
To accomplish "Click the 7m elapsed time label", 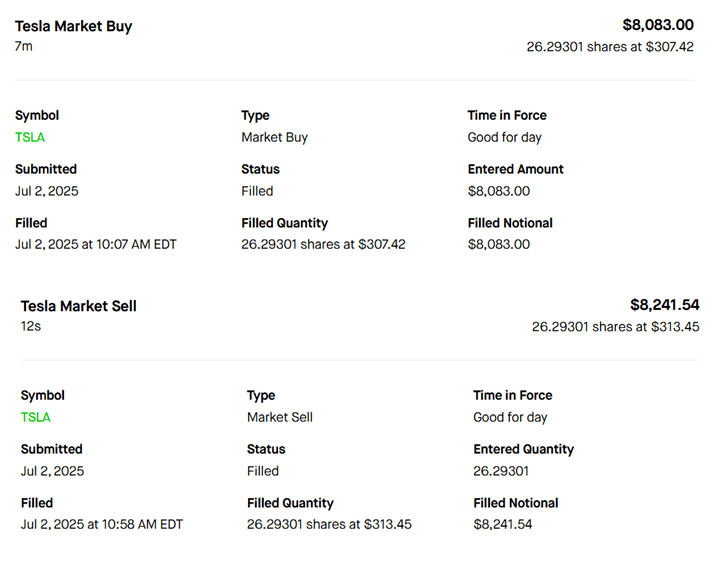I will point(23,46).
